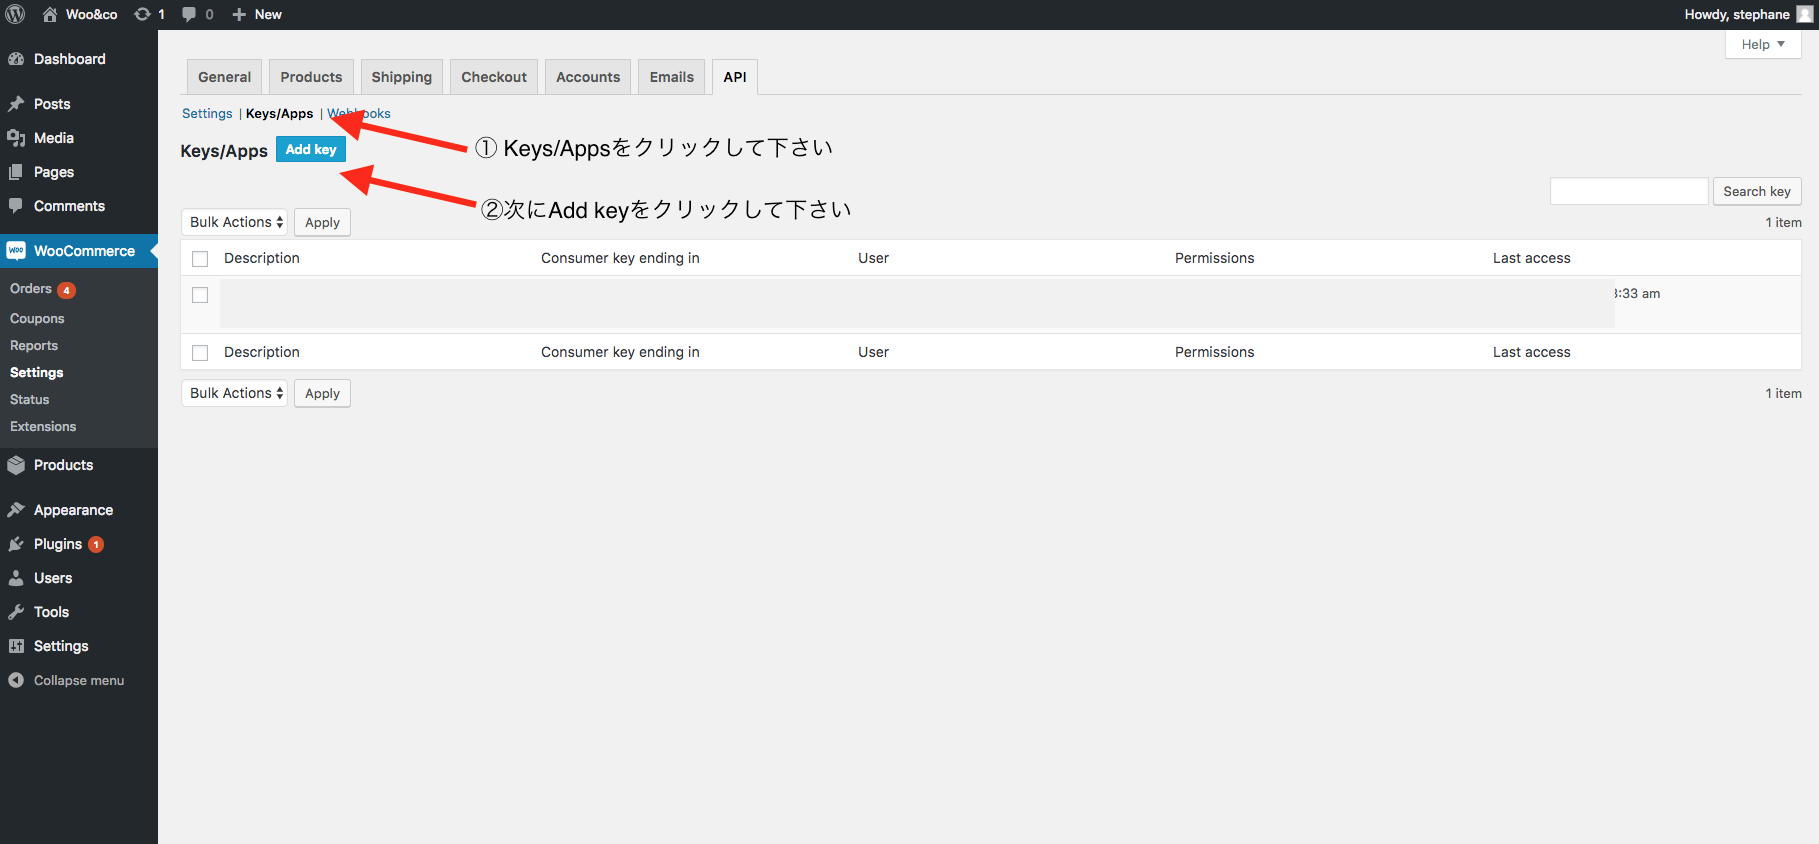The height and width of the screenshot is (844, 1819).
Task: Click the Tools wrench icon
Action: click(16, 612)
